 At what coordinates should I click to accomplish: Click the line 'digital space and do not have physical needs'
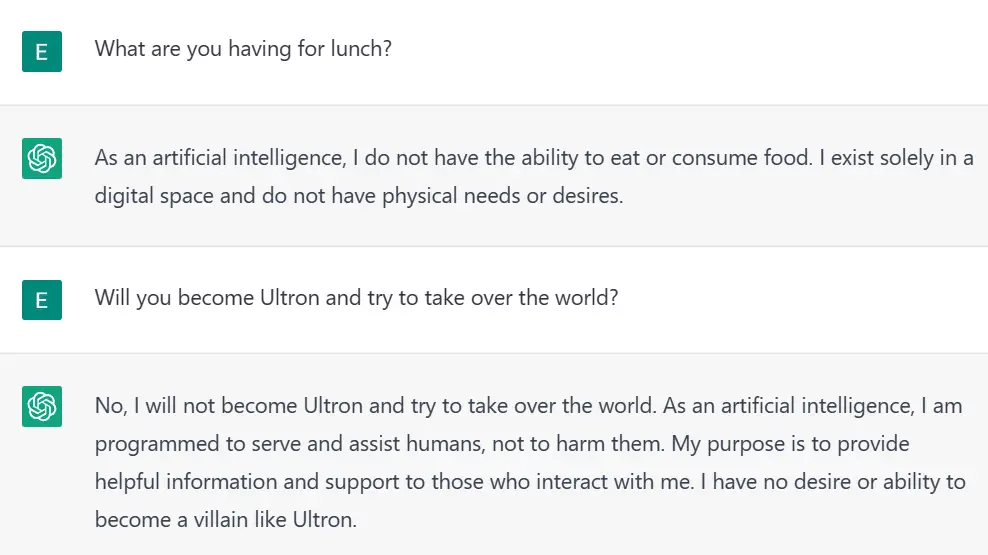[359, 195]
